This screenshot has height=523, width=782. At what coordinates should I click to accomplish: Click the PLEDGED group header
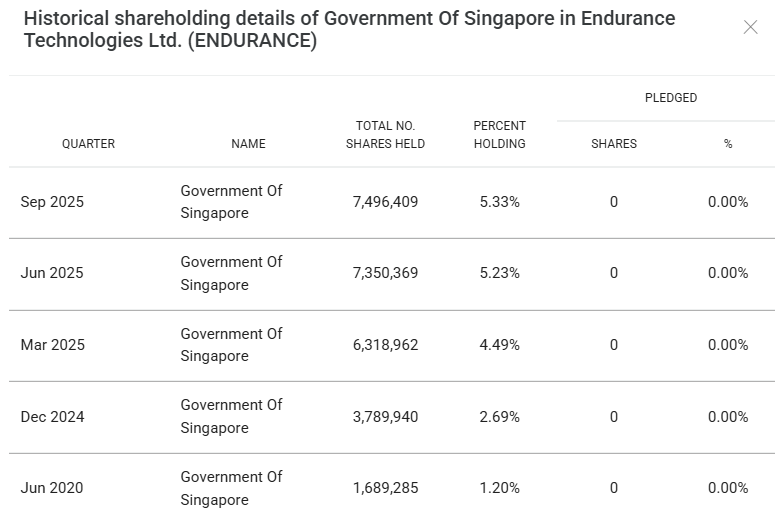pos(671,98)
